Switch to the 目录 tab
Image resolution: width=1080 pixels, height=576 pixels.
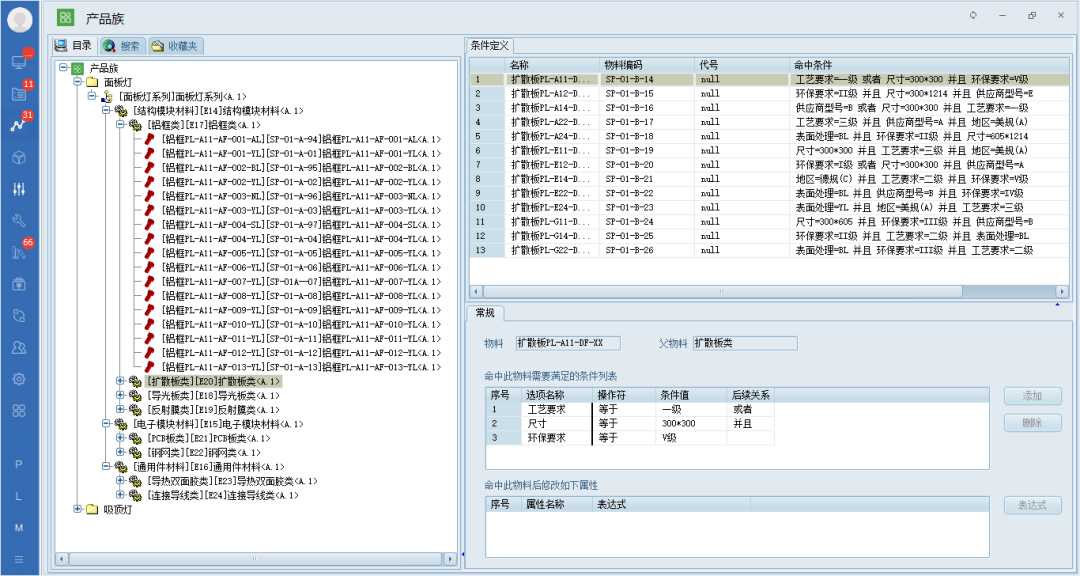tap(74, 45)
